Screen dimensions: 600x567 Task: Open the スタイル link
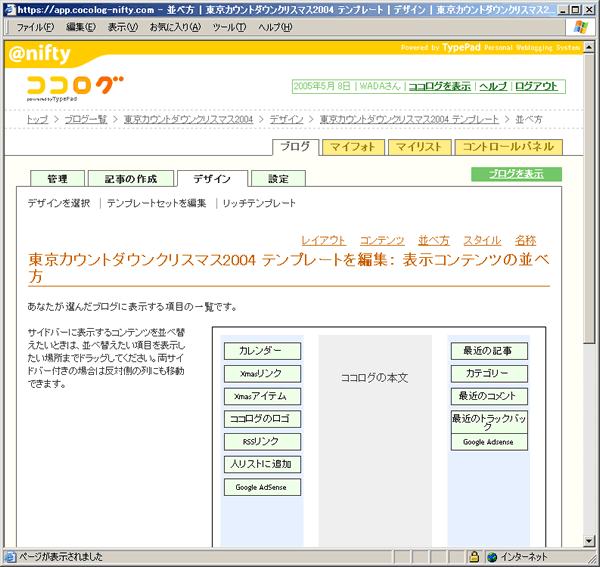[x=482, y=240]
